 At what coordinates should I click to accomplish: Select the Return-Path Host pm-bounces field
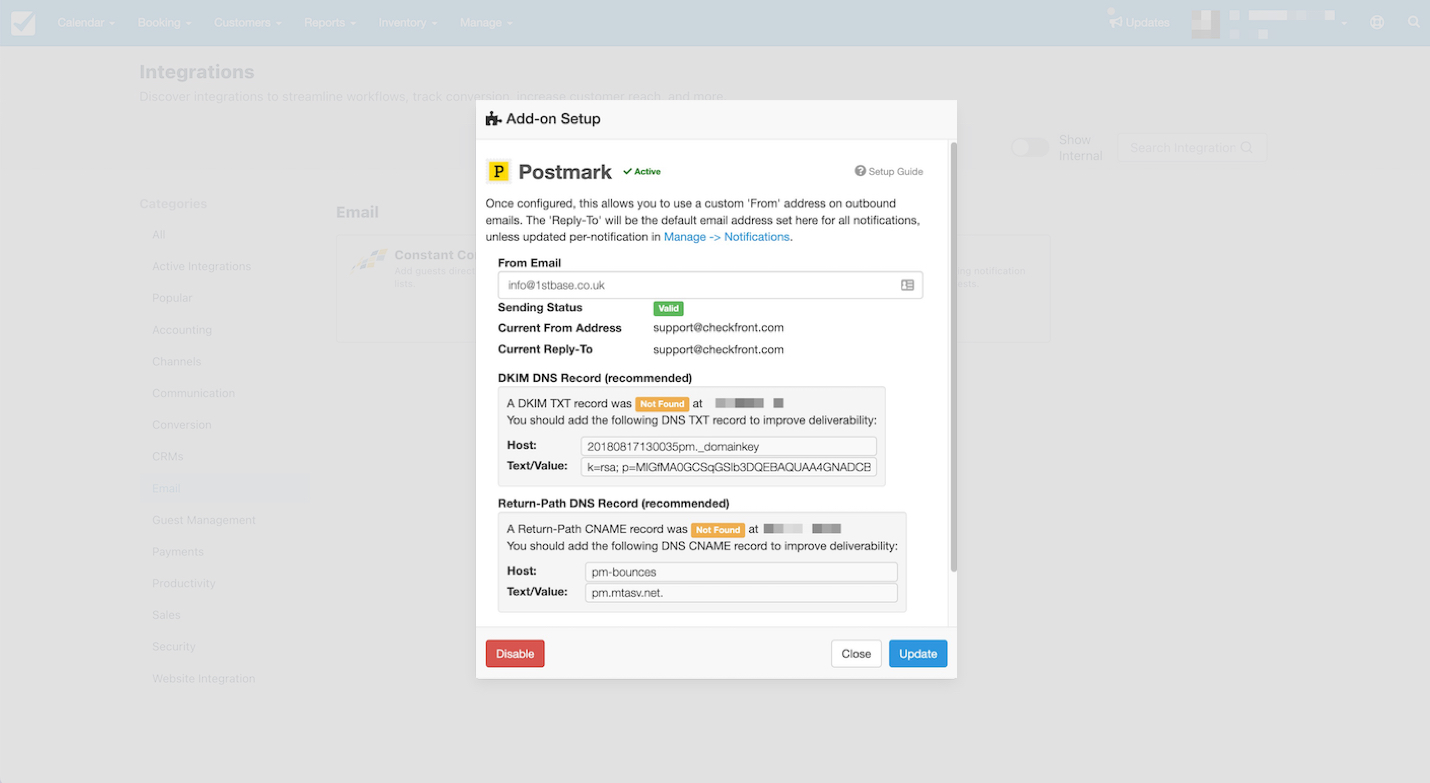point(741,572)
